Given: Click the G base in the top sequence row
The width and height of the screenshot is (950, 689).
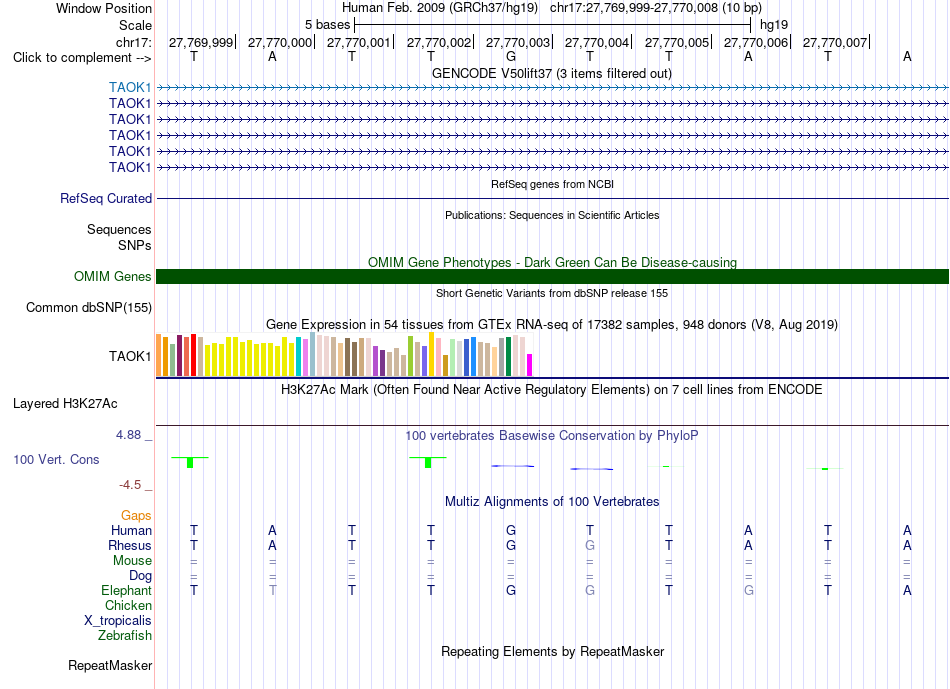Looking at the screenshot, I should pos(511,56).
